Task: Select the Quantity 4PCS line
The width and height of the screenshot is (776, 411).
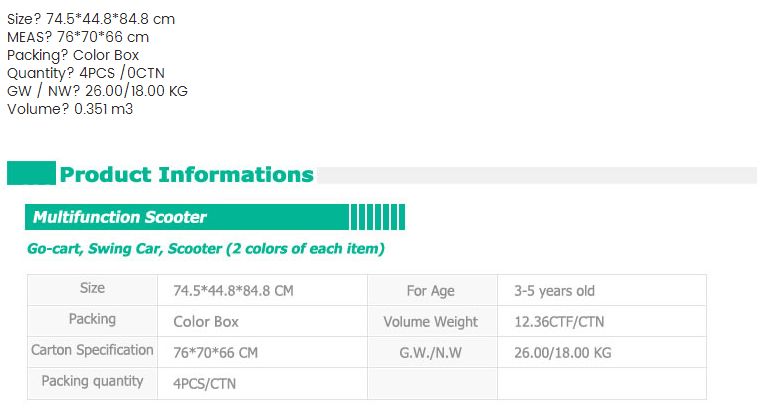Action: pos(86,73)
